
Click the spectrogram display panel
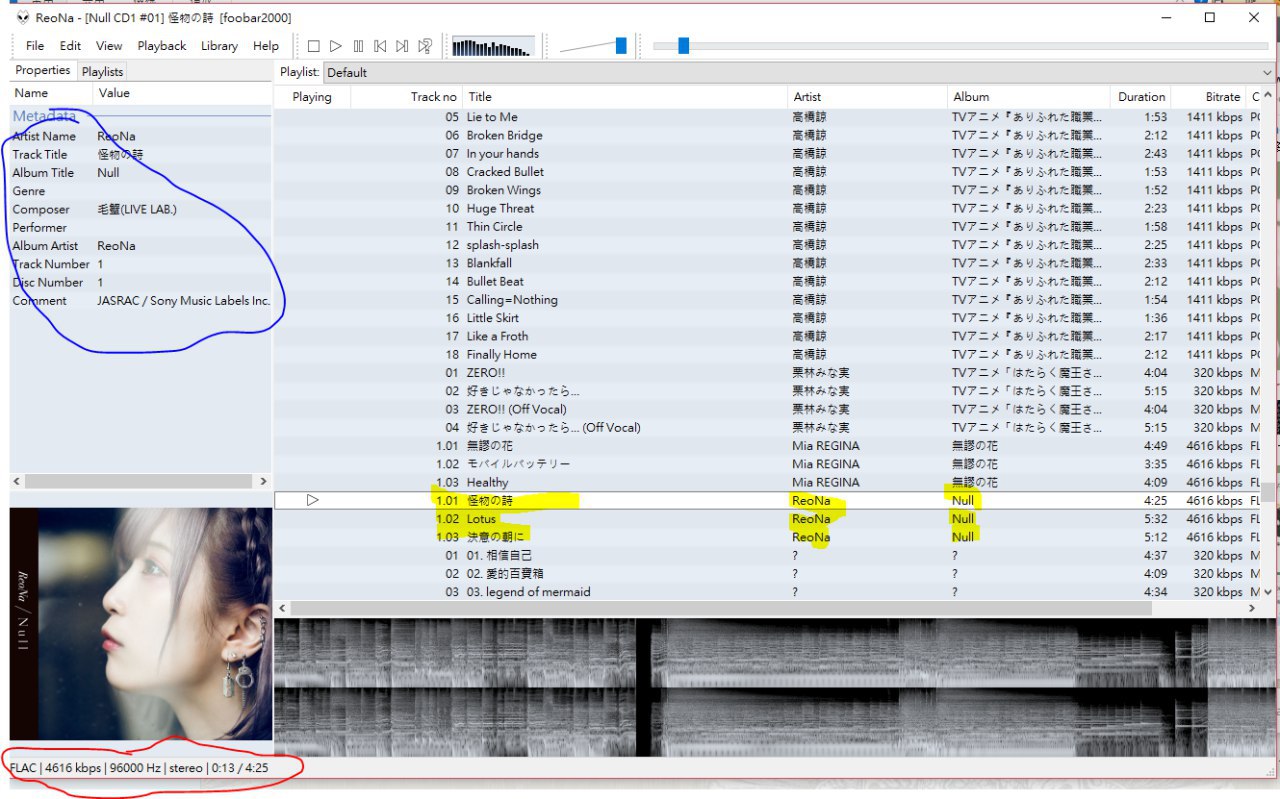776,686
